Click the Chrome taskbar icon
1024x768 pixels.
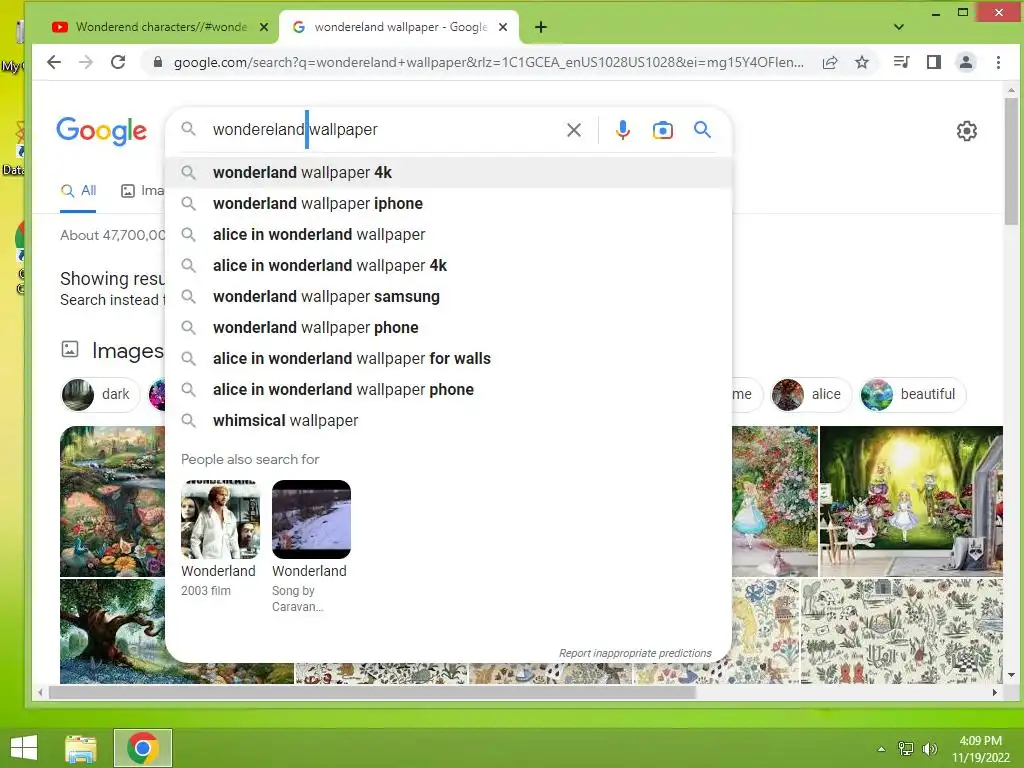coord(143,748)
